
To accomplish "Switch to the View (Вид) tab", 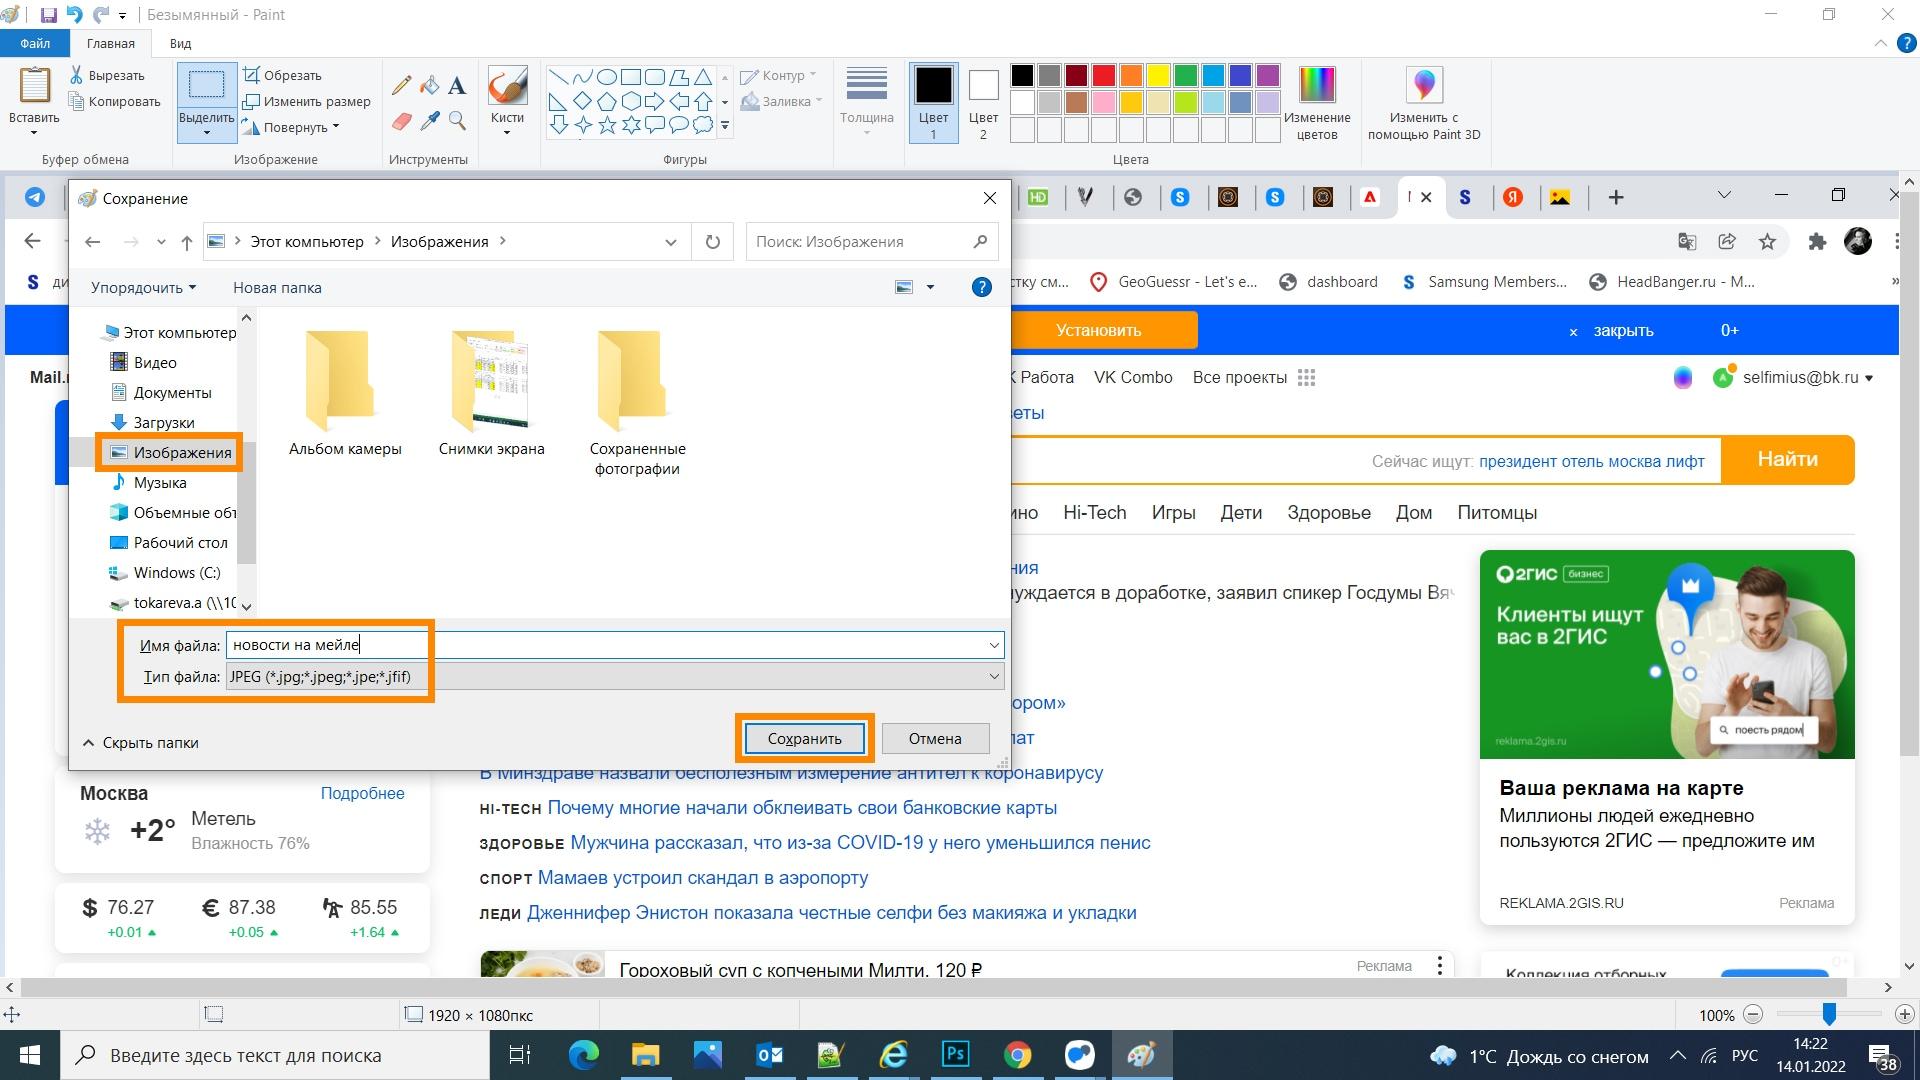I will coord(180,44).
